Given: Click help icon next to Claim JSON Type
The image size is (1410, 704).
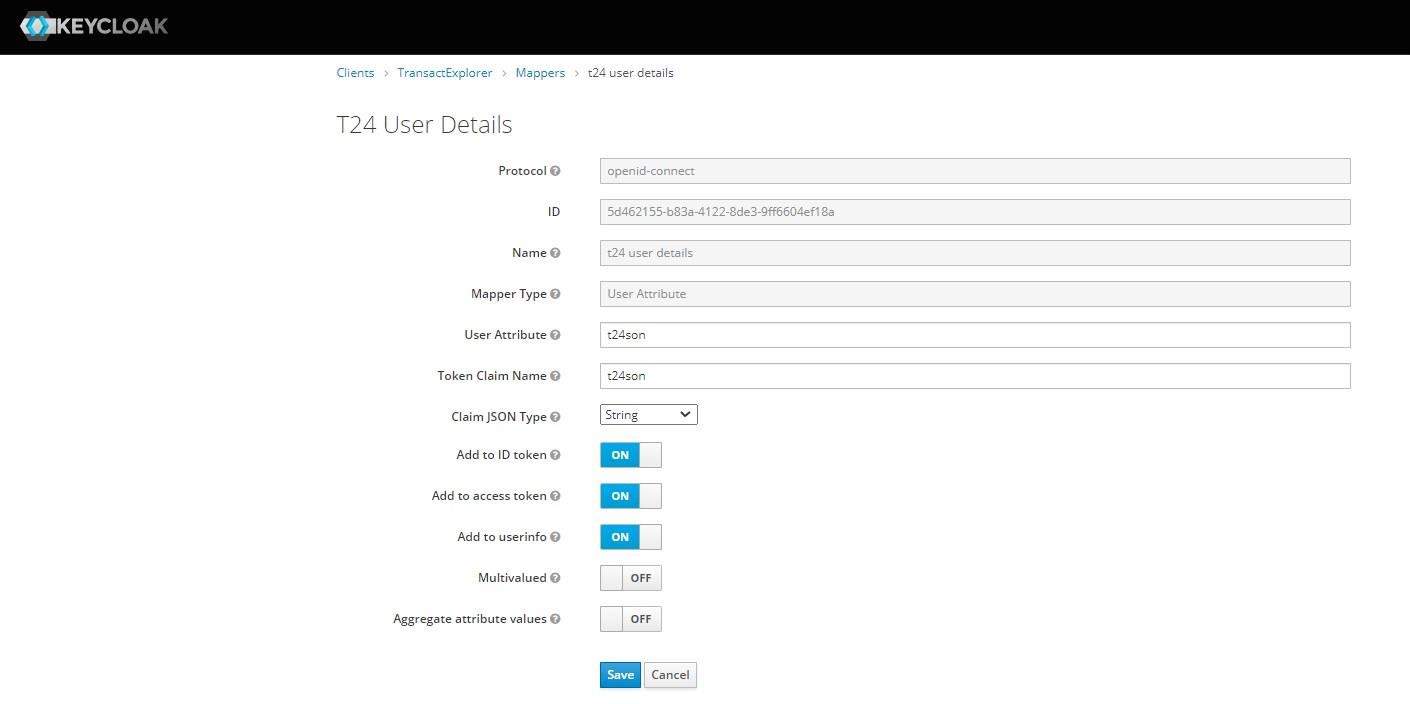Looking at the screenshot, I should coord(555,417).
